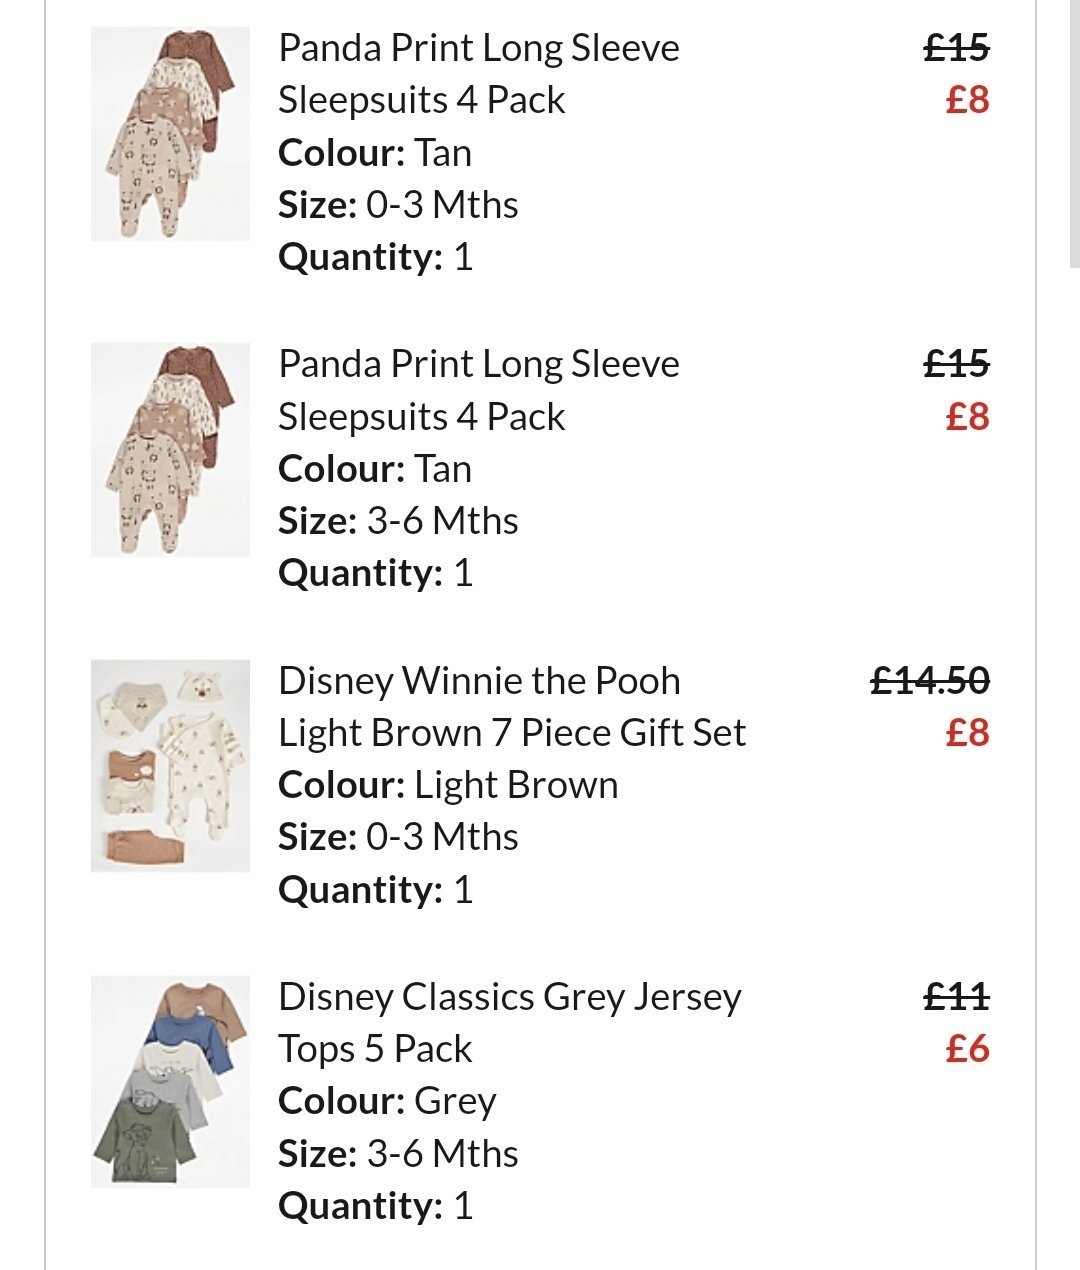Click the Panda Print title above Size 3-6 Mths
The height and width of the screenshot is (1270, 1080).
click(x=478, y=390)
